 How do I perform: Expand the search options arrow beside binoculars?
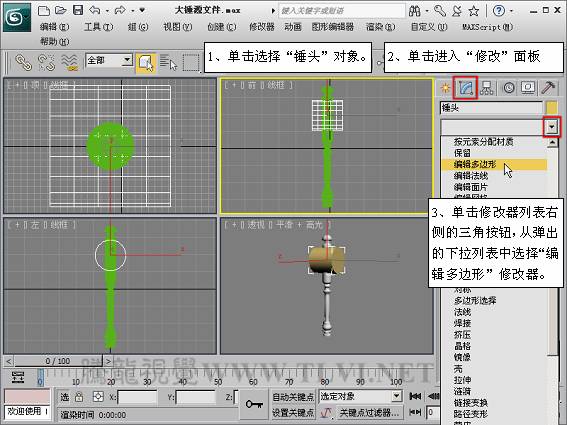point(427,11)
